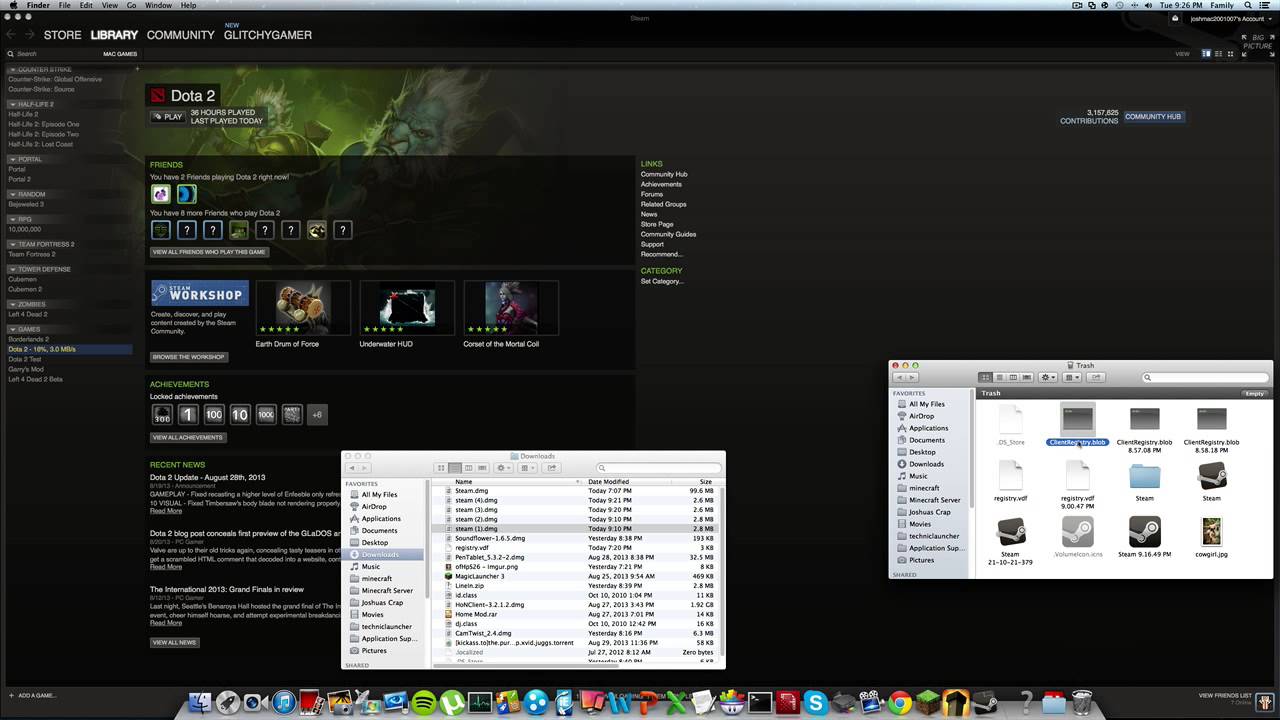Click View All Achievements button
Screen dimensions: 1280x720
(188, 437)
